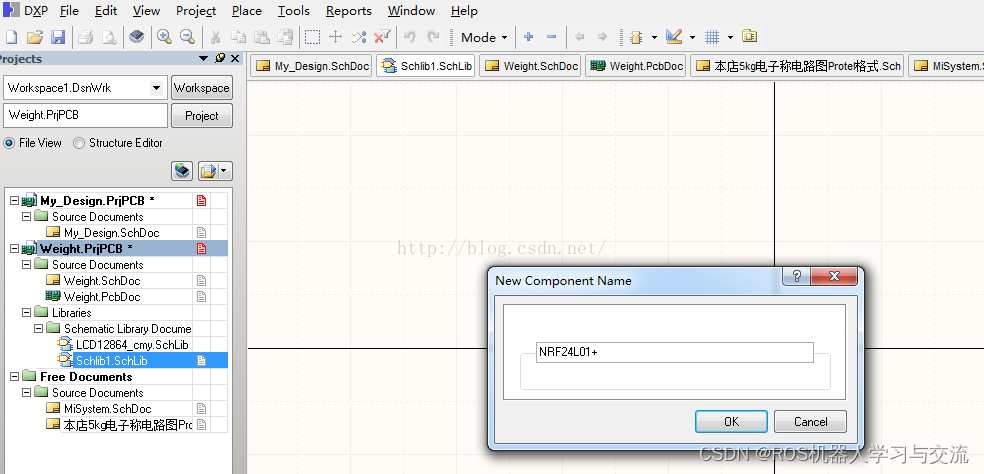Click the IEEE symbols component icon
This screenshot has width=984, height=474.
[x=636, y=37]
